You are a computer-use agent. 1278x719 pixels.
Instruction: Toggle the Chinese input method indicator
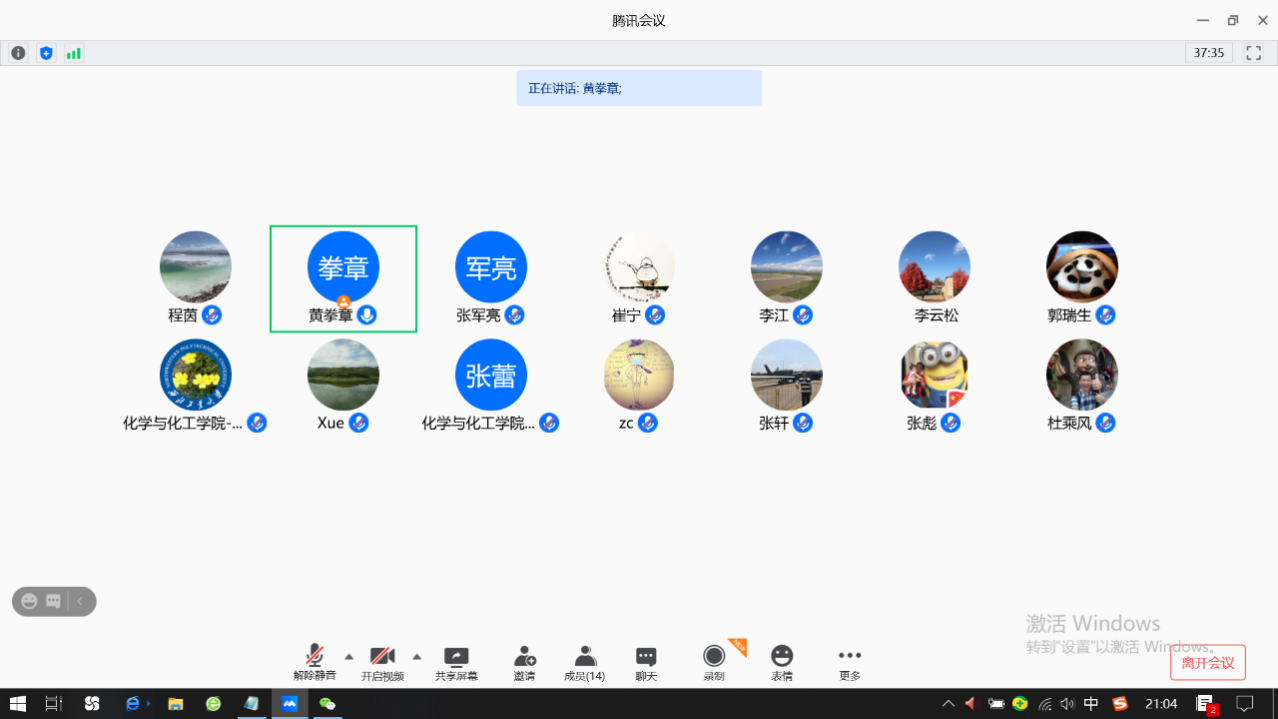coord(1091,704)
